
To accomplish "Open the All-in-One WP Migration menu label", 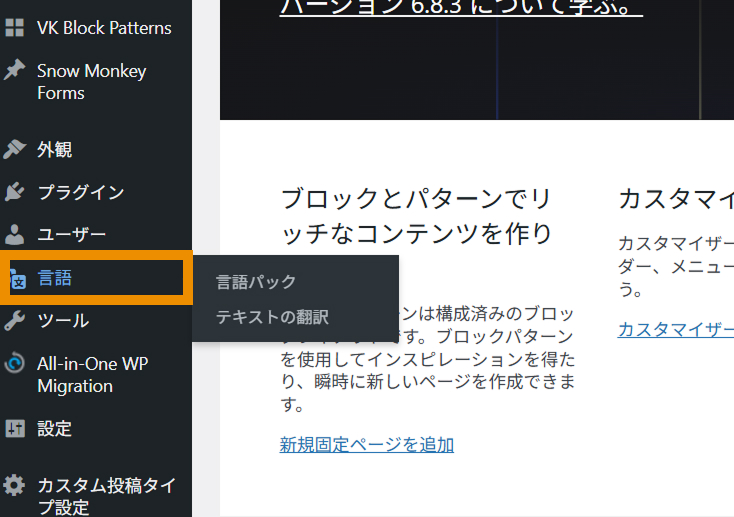I will coord(92,375).
